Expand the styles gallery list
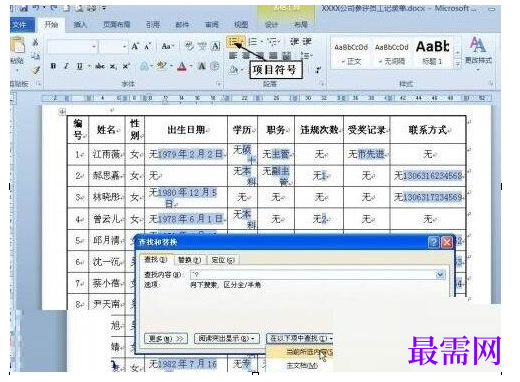520x382 pixels. pos(458,64)
